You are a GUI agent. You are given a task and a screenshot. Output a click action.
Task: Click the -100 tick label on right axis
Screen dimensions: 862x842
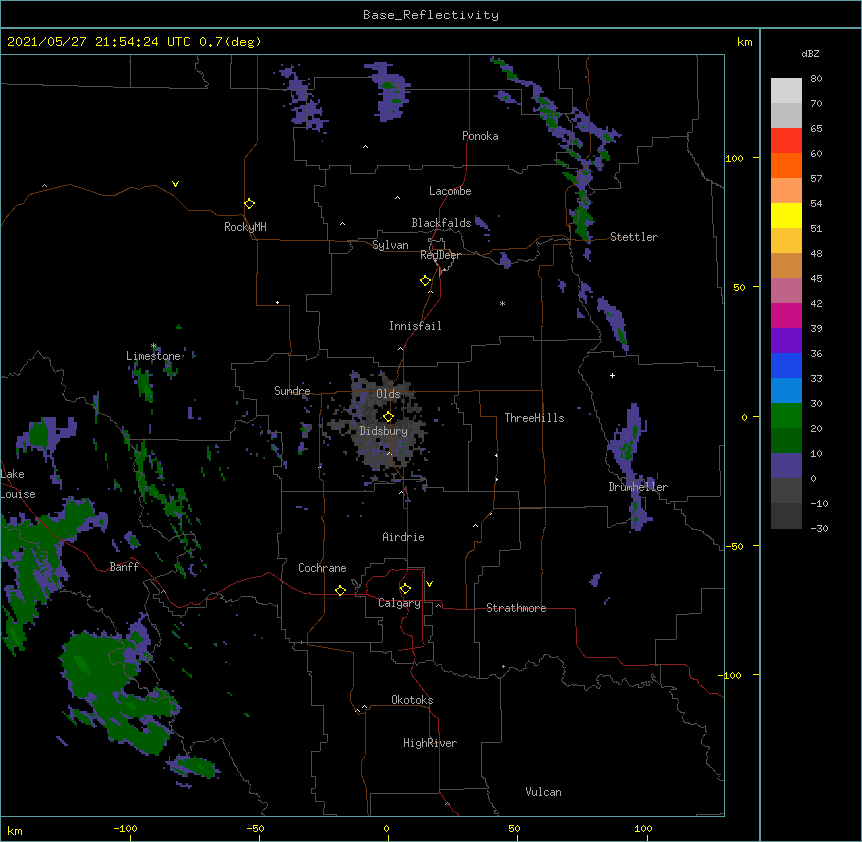pos(731,675)
